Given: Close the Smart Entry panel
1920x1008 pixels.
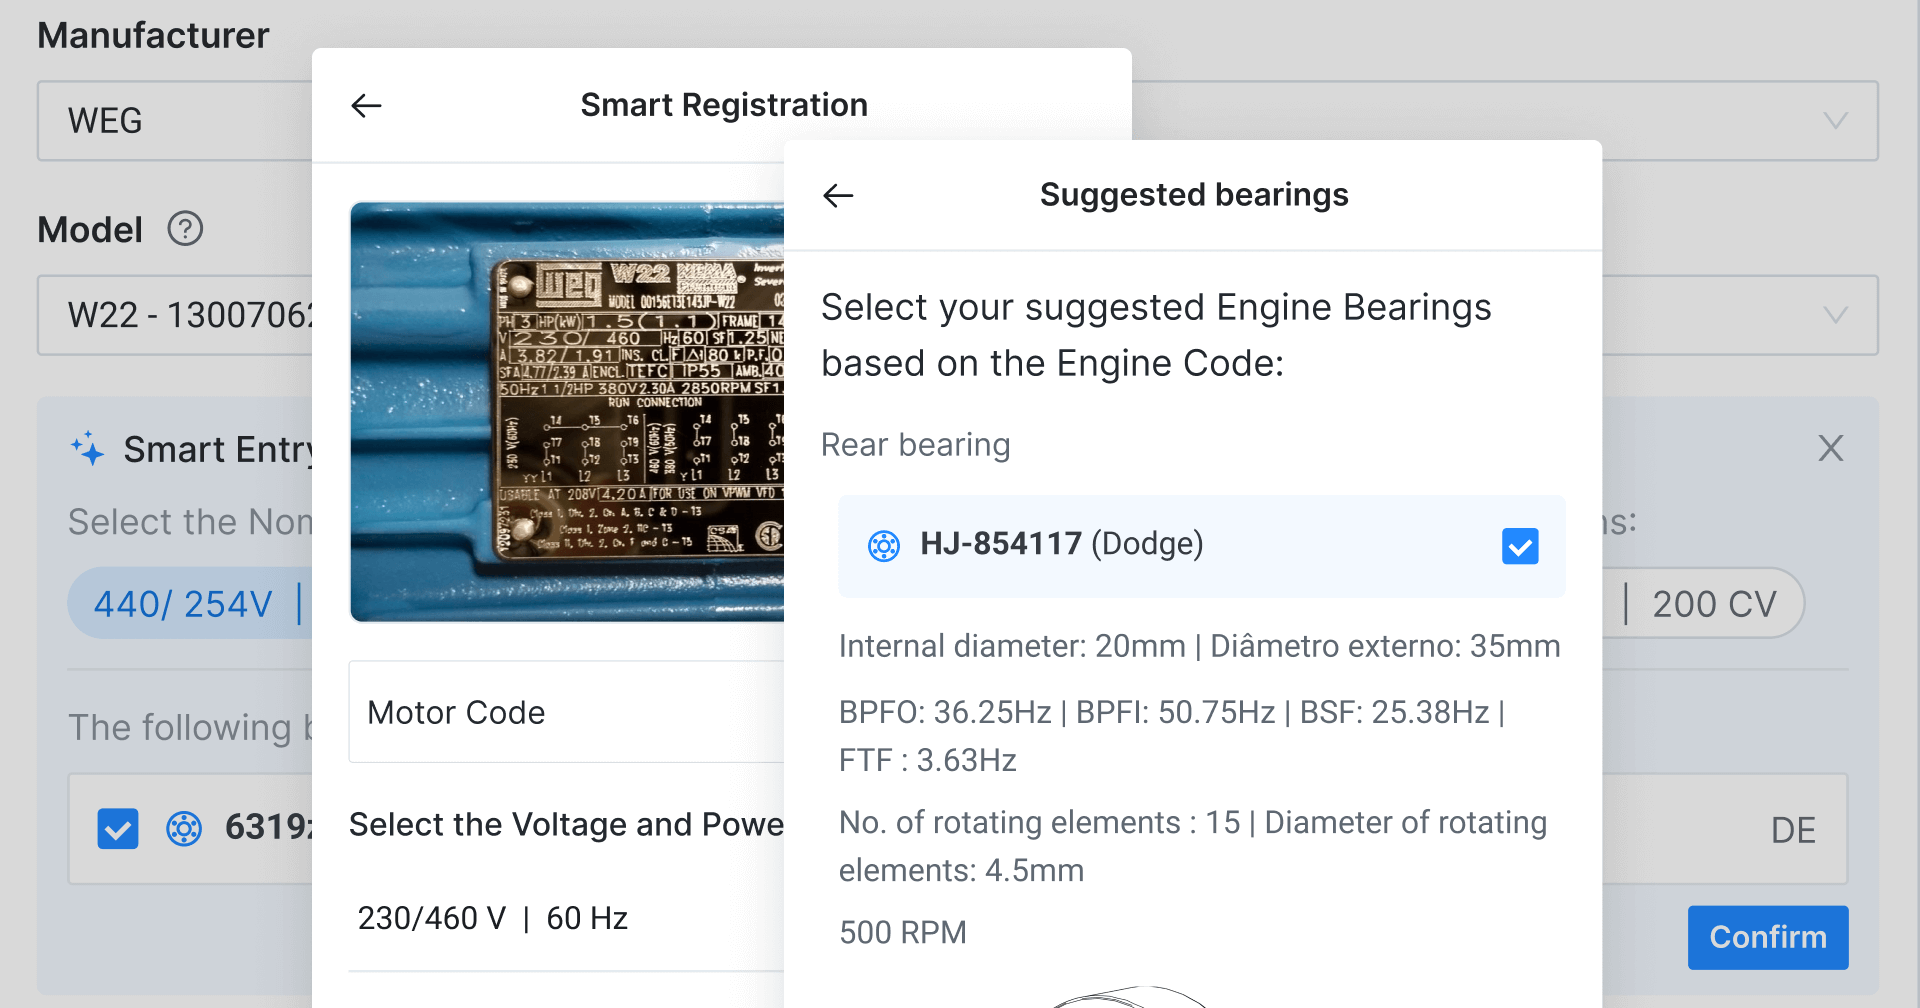Looking at the screenshot, I should click(1831, 449).
